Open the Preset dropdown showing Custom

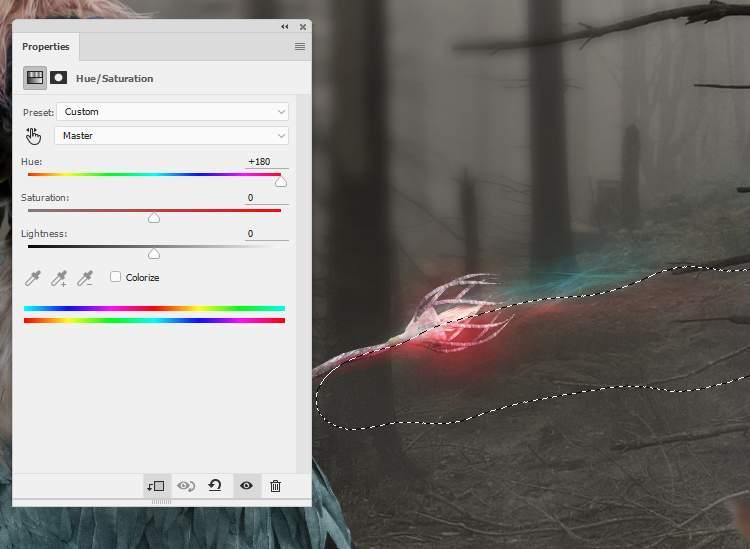pyautogui.click(x=172, y=112)
